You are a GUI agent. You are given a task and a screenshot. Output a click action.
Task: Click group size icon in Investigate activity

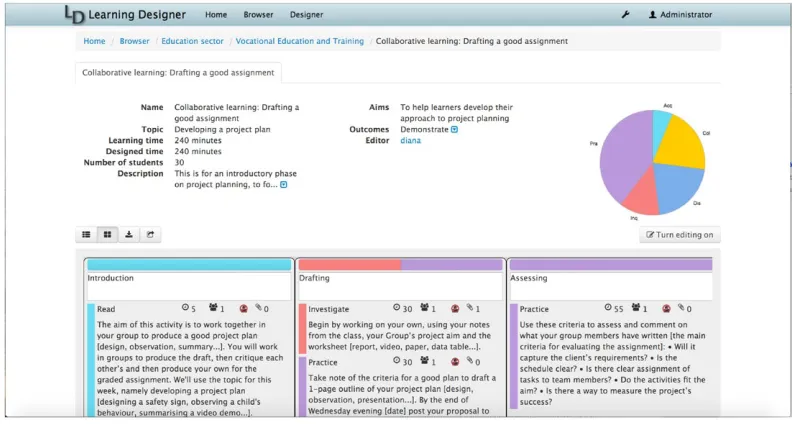(x=424, y=308)
